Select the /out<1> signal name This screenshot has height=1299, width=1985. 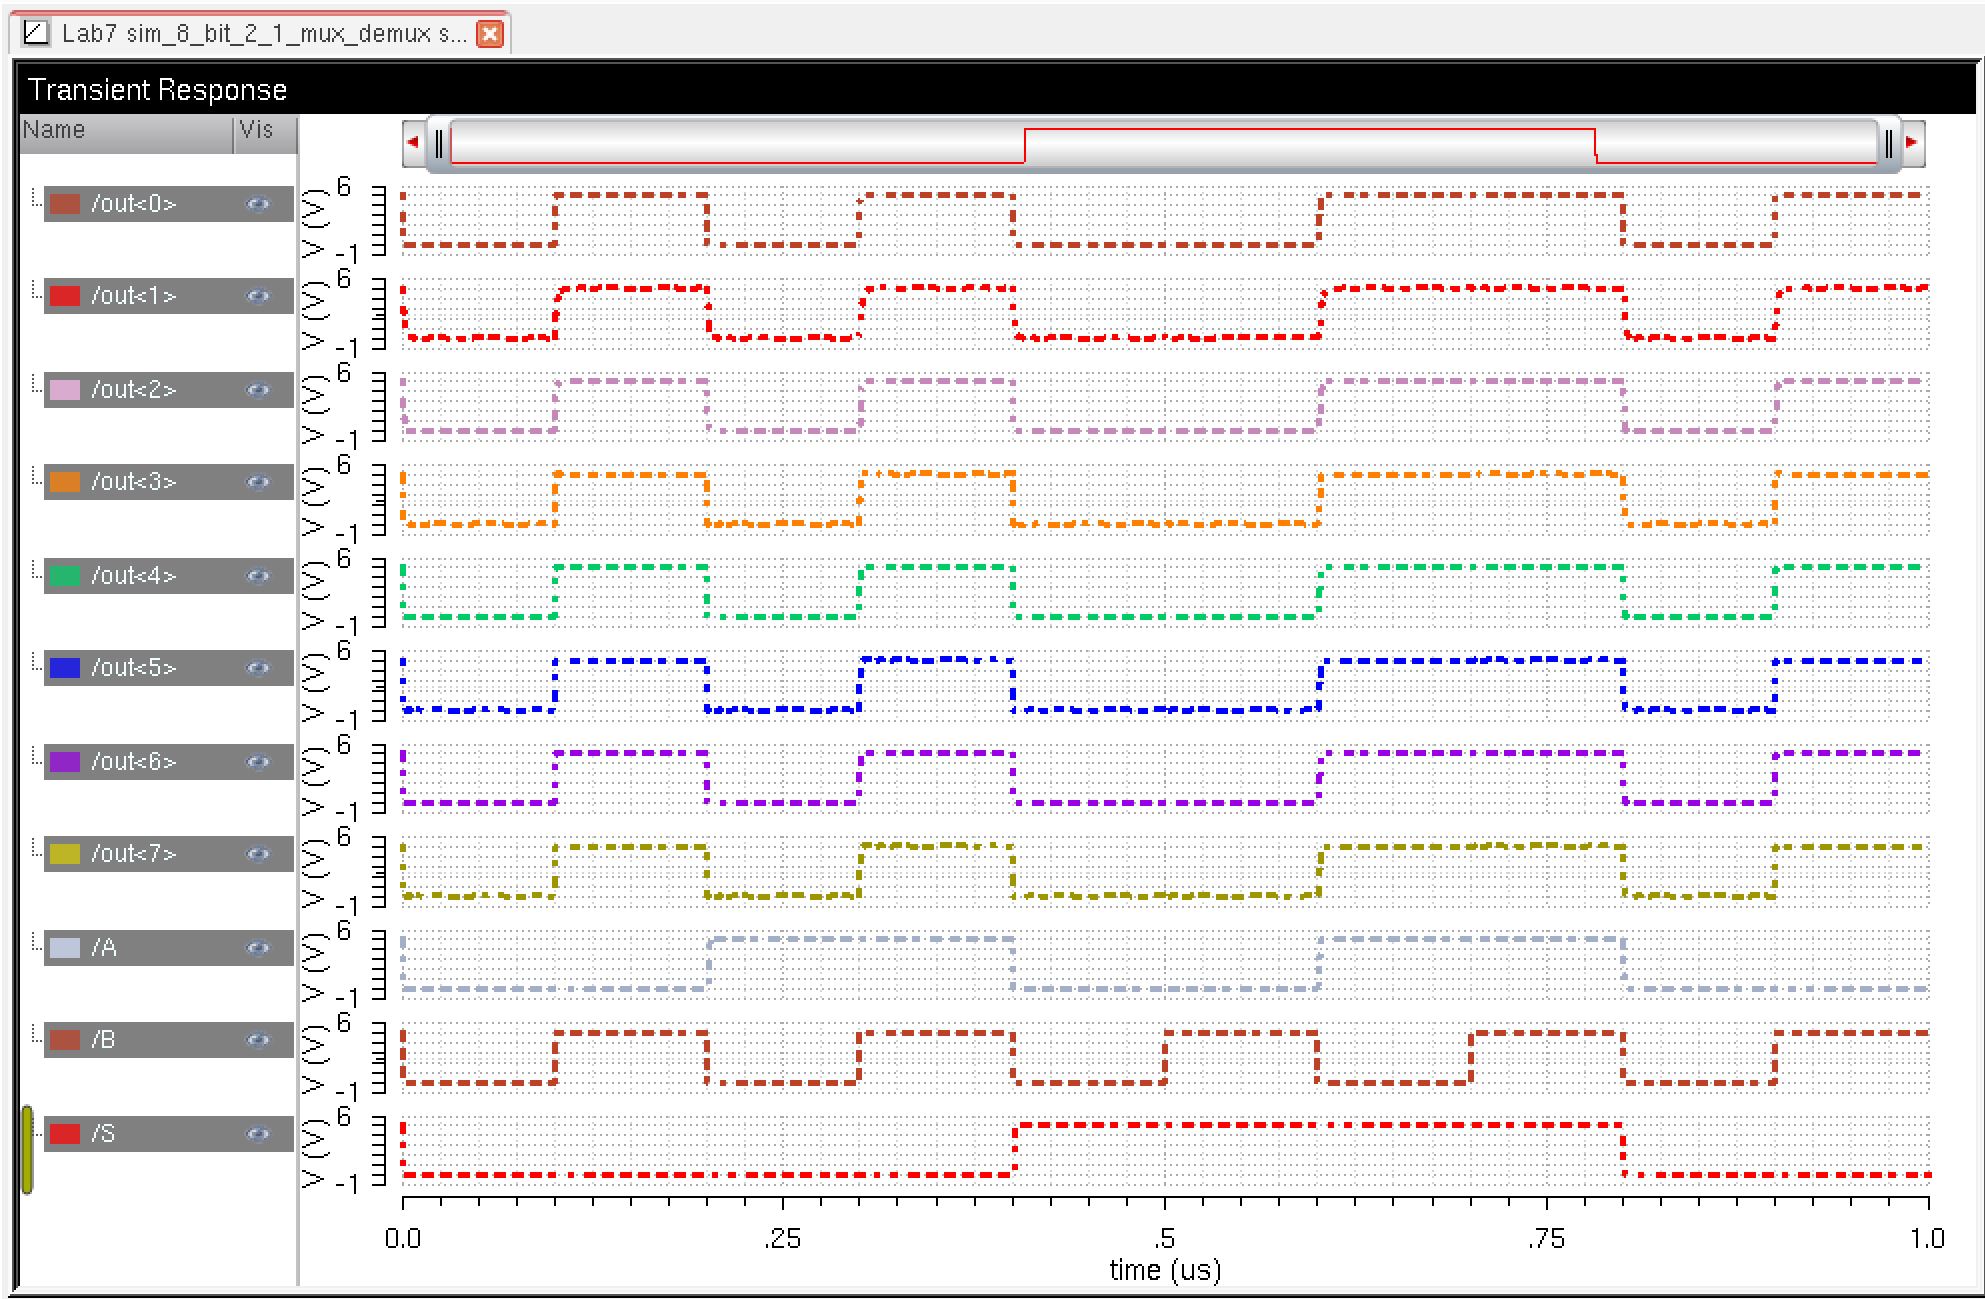click(x=134, y=296)
